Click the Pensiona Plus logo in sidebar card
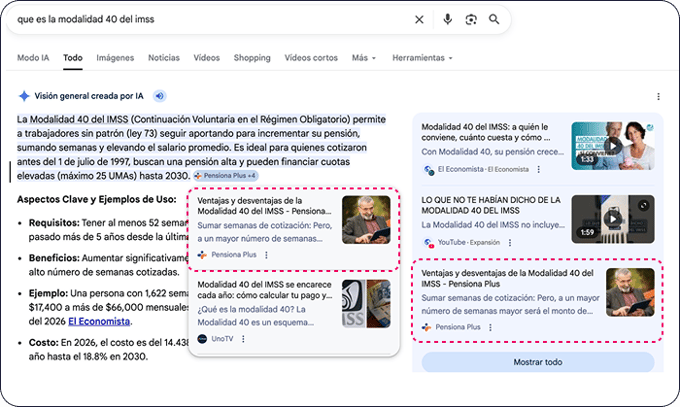 click(426, 327)
